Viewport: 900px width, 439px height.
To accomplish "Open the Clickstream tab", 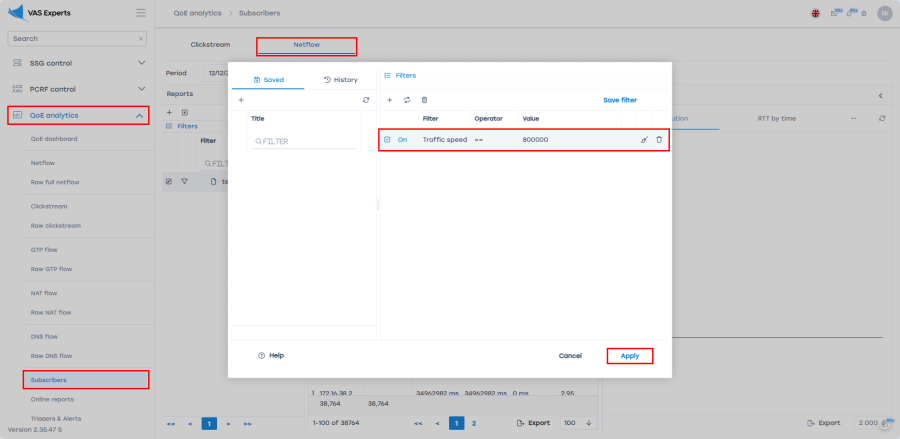I will (211, 45).
